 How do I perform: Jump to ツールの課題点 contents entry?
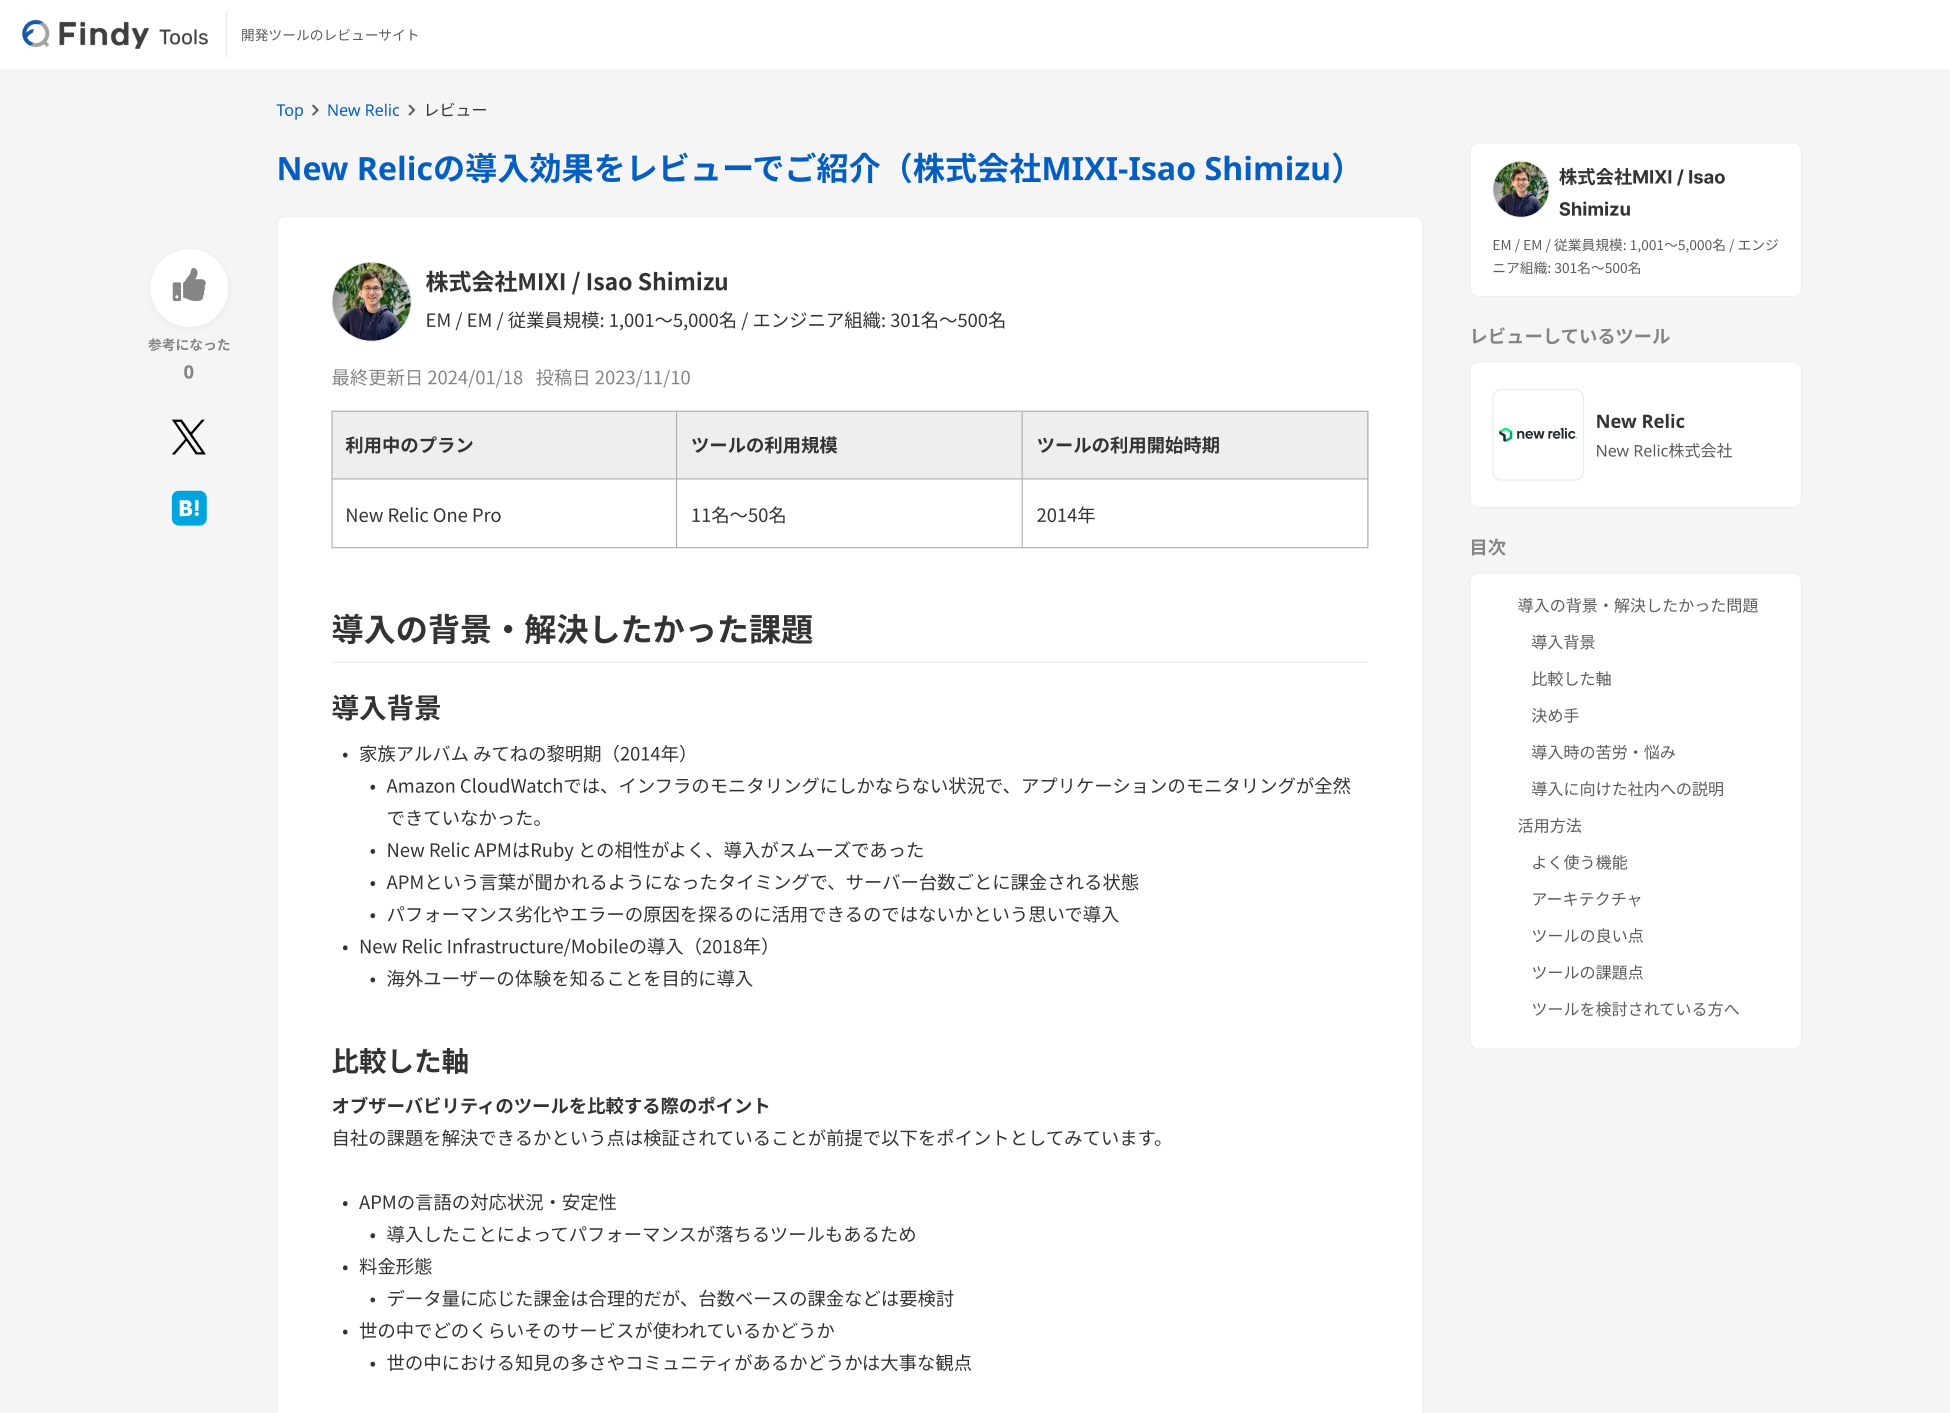pyautogui.click(x=1586, y=972)
